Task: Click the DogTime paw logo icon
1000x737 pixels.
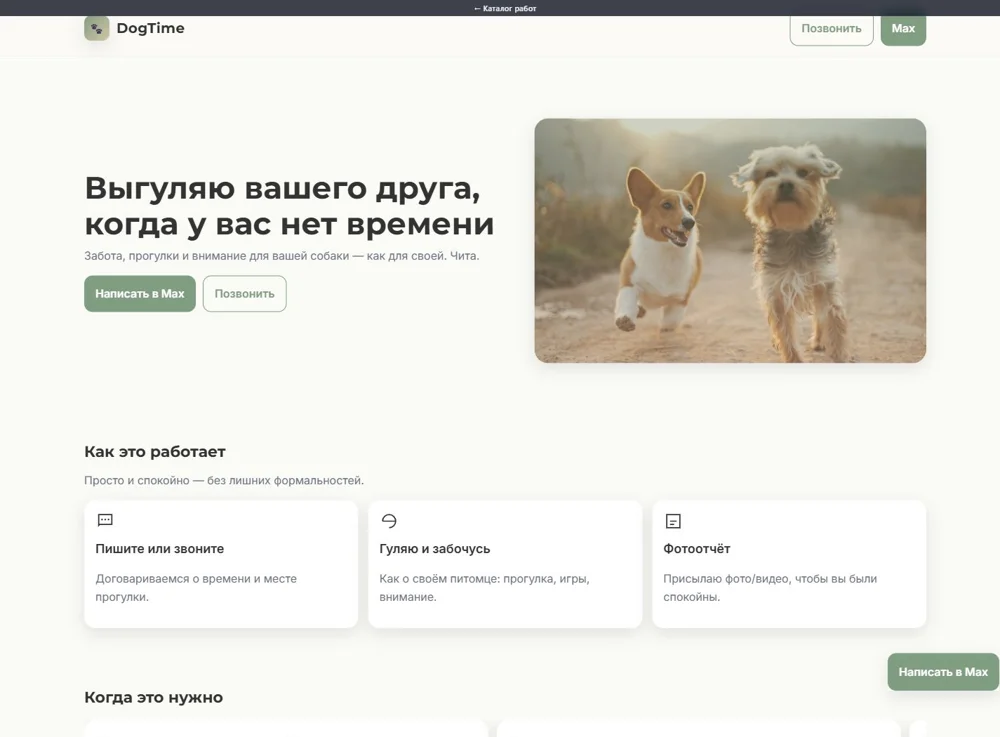Action: (x=97, y=28)
